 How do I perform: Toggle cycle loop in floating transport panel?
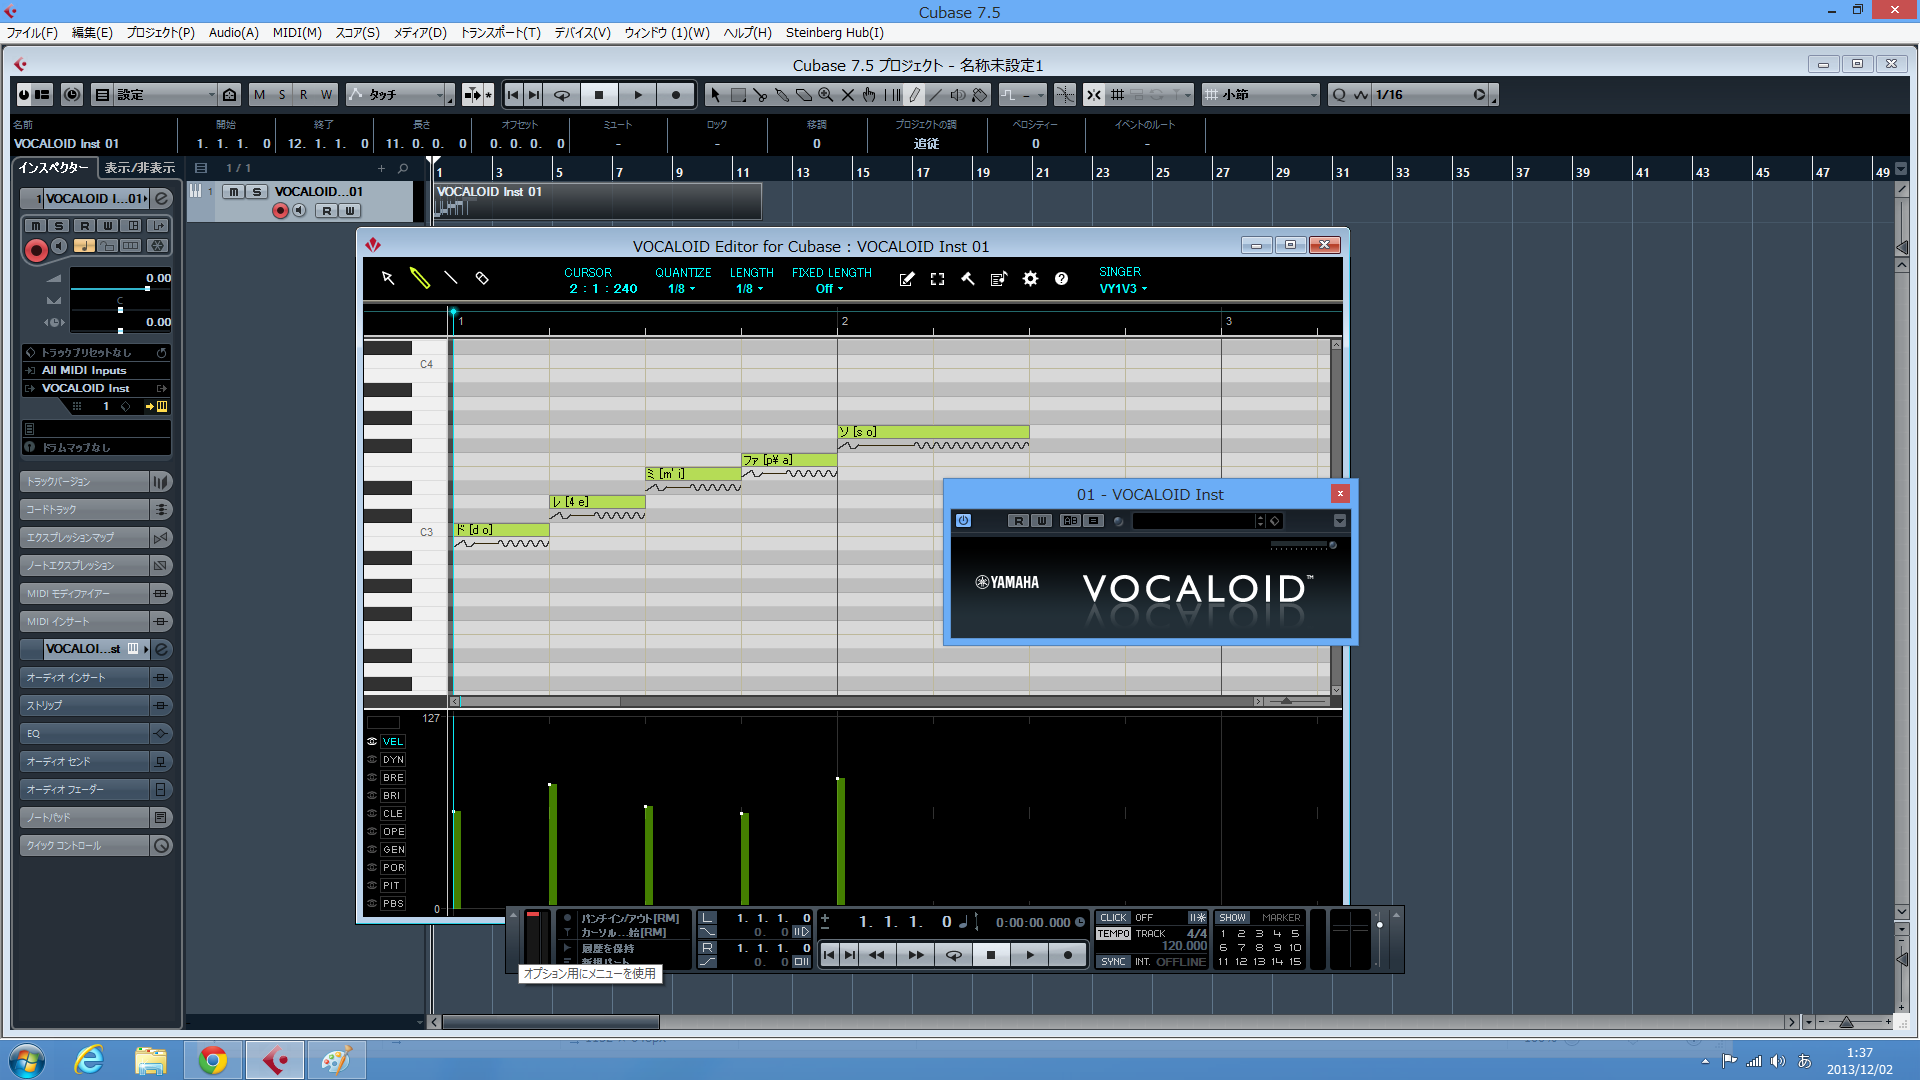click(x=954, y=955)
